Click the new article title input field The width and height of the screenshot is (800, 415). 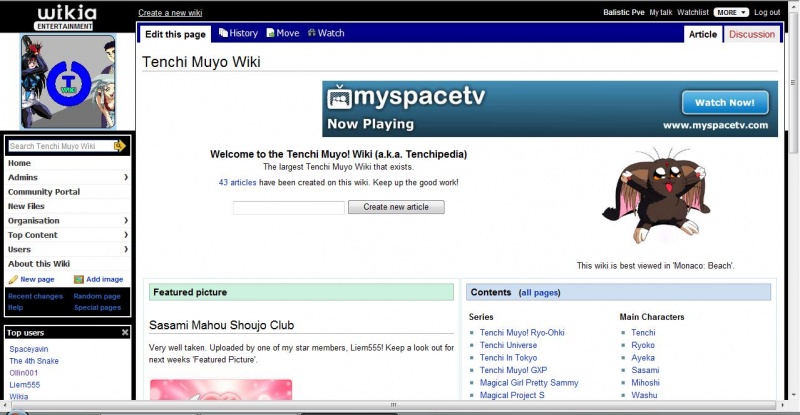point(289,208)
